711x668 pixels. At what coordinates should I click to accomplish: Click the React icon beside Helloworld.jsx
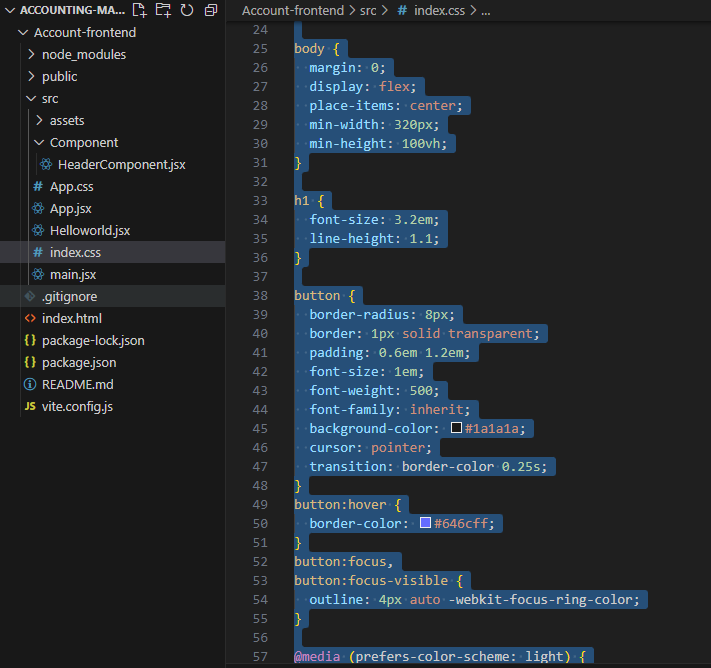tap(38, 230)
